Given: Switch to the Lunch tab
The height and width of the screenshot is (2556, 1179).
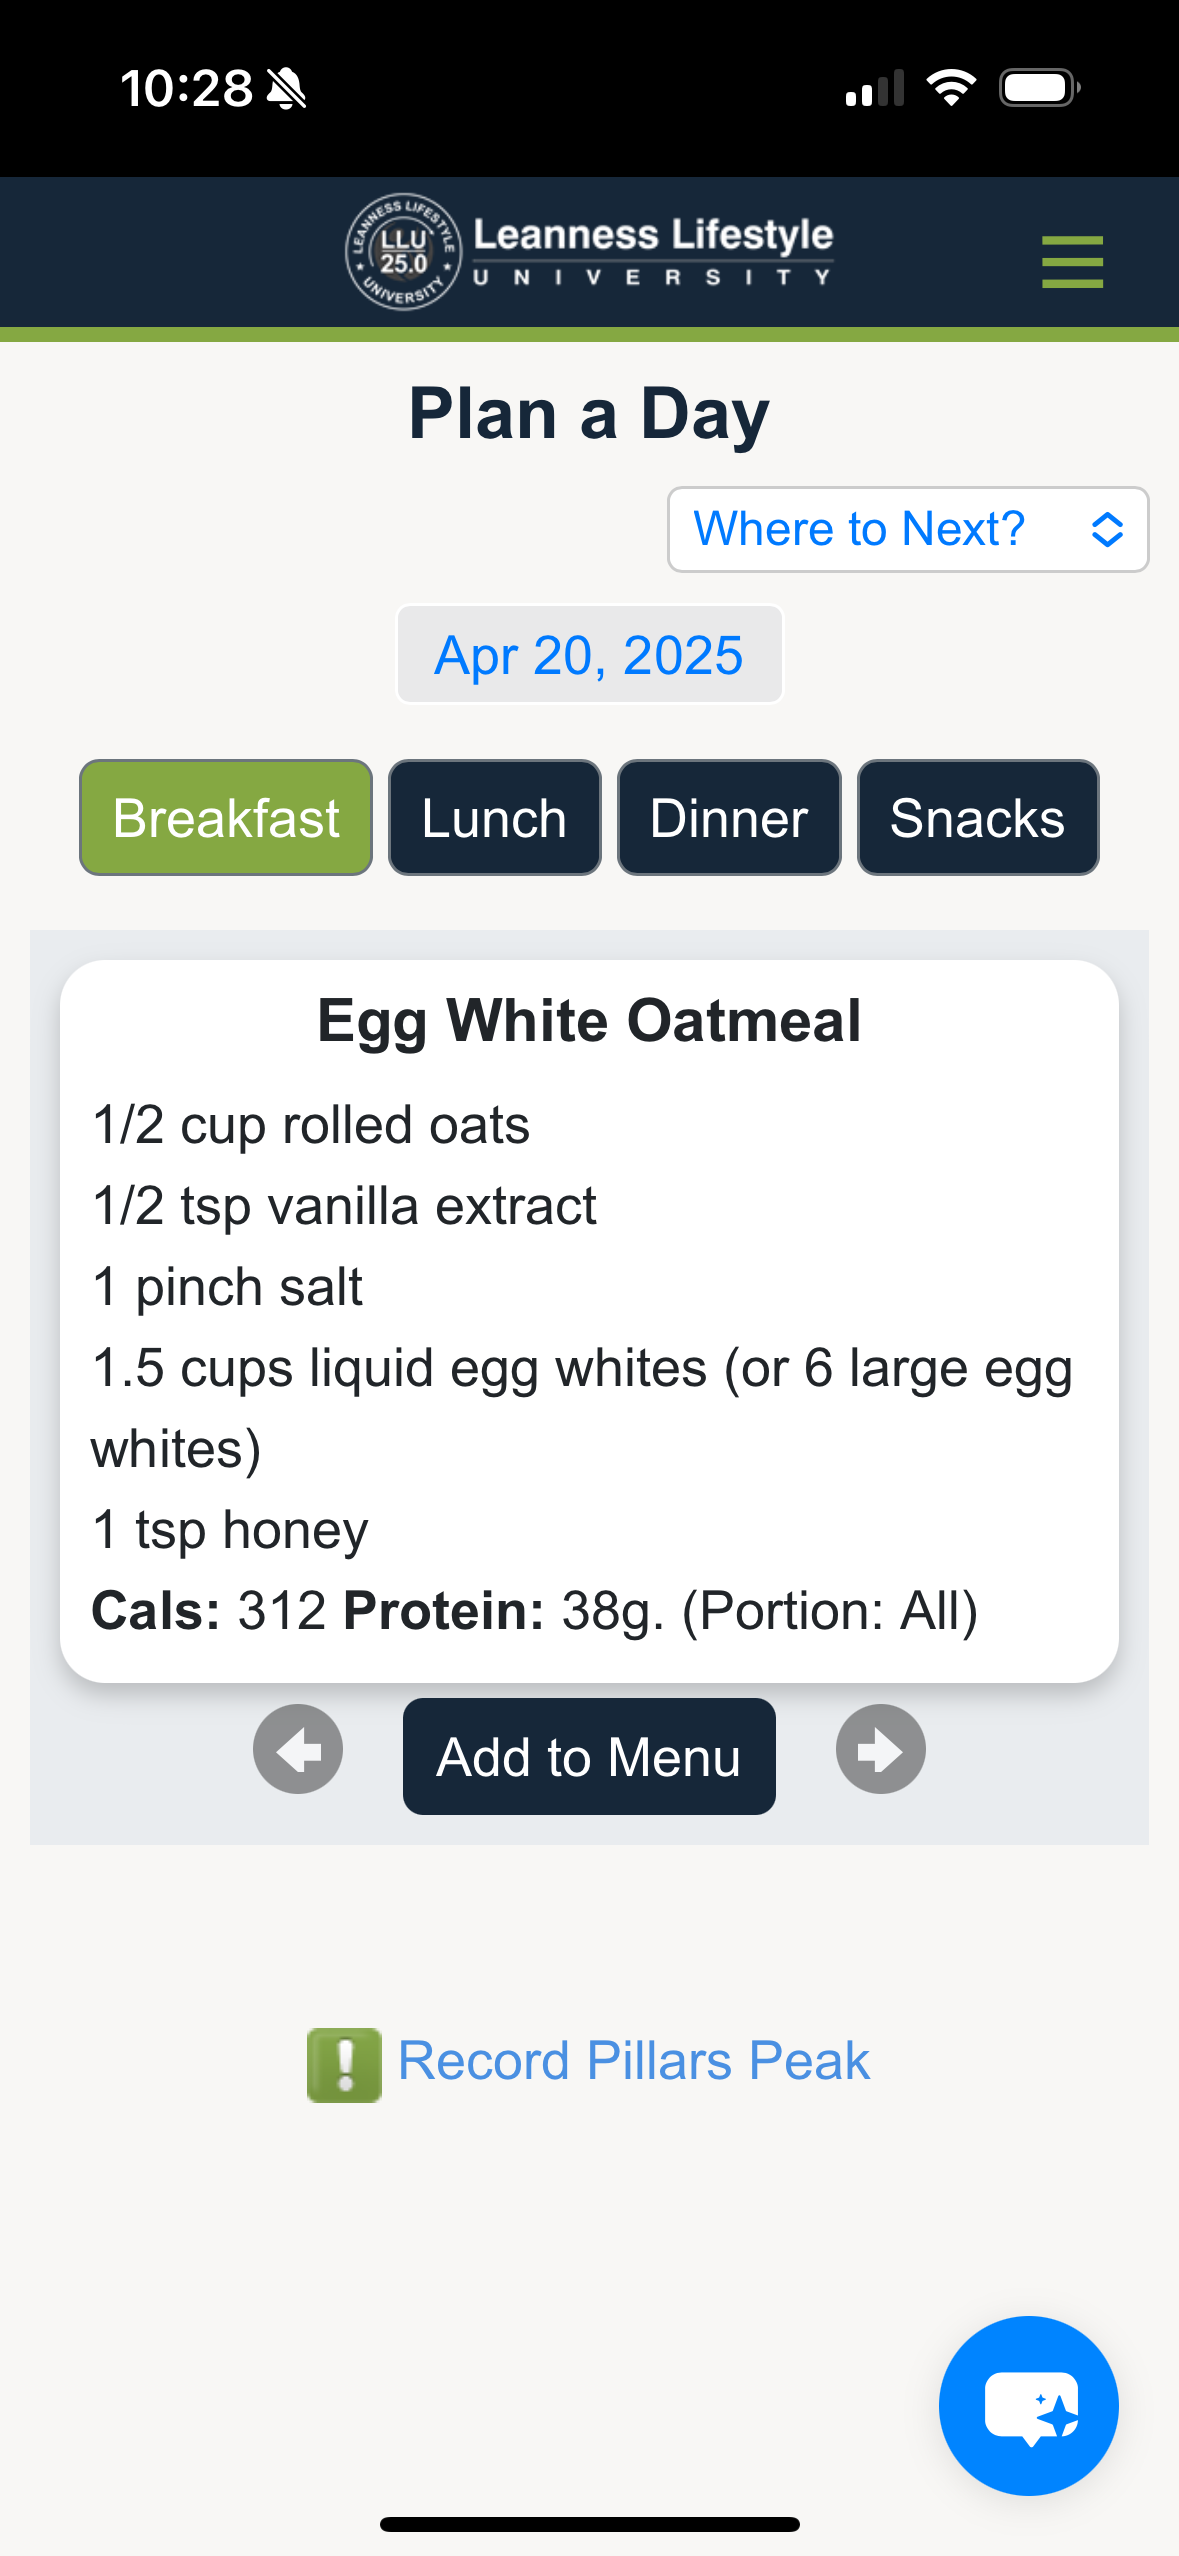Looking at the screenshot, I should (495, 818).
